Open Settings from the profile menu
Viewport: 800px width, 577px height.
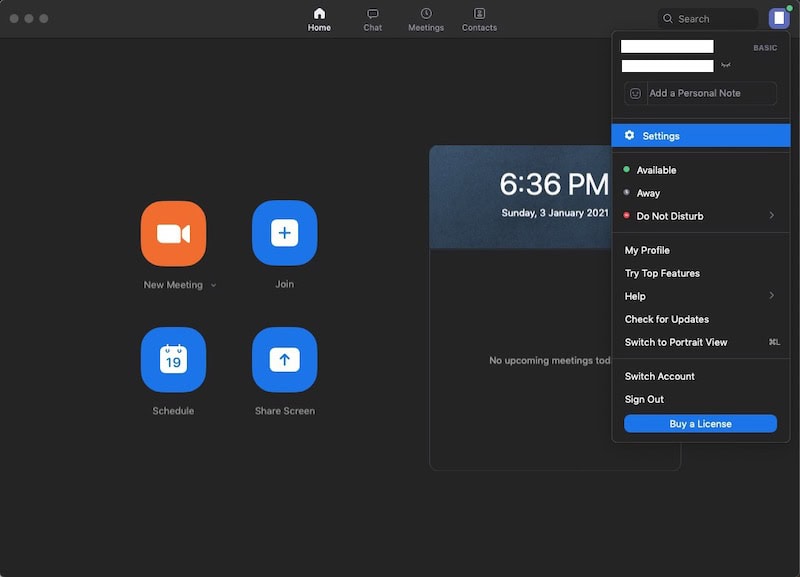click(x=661, y=136)
